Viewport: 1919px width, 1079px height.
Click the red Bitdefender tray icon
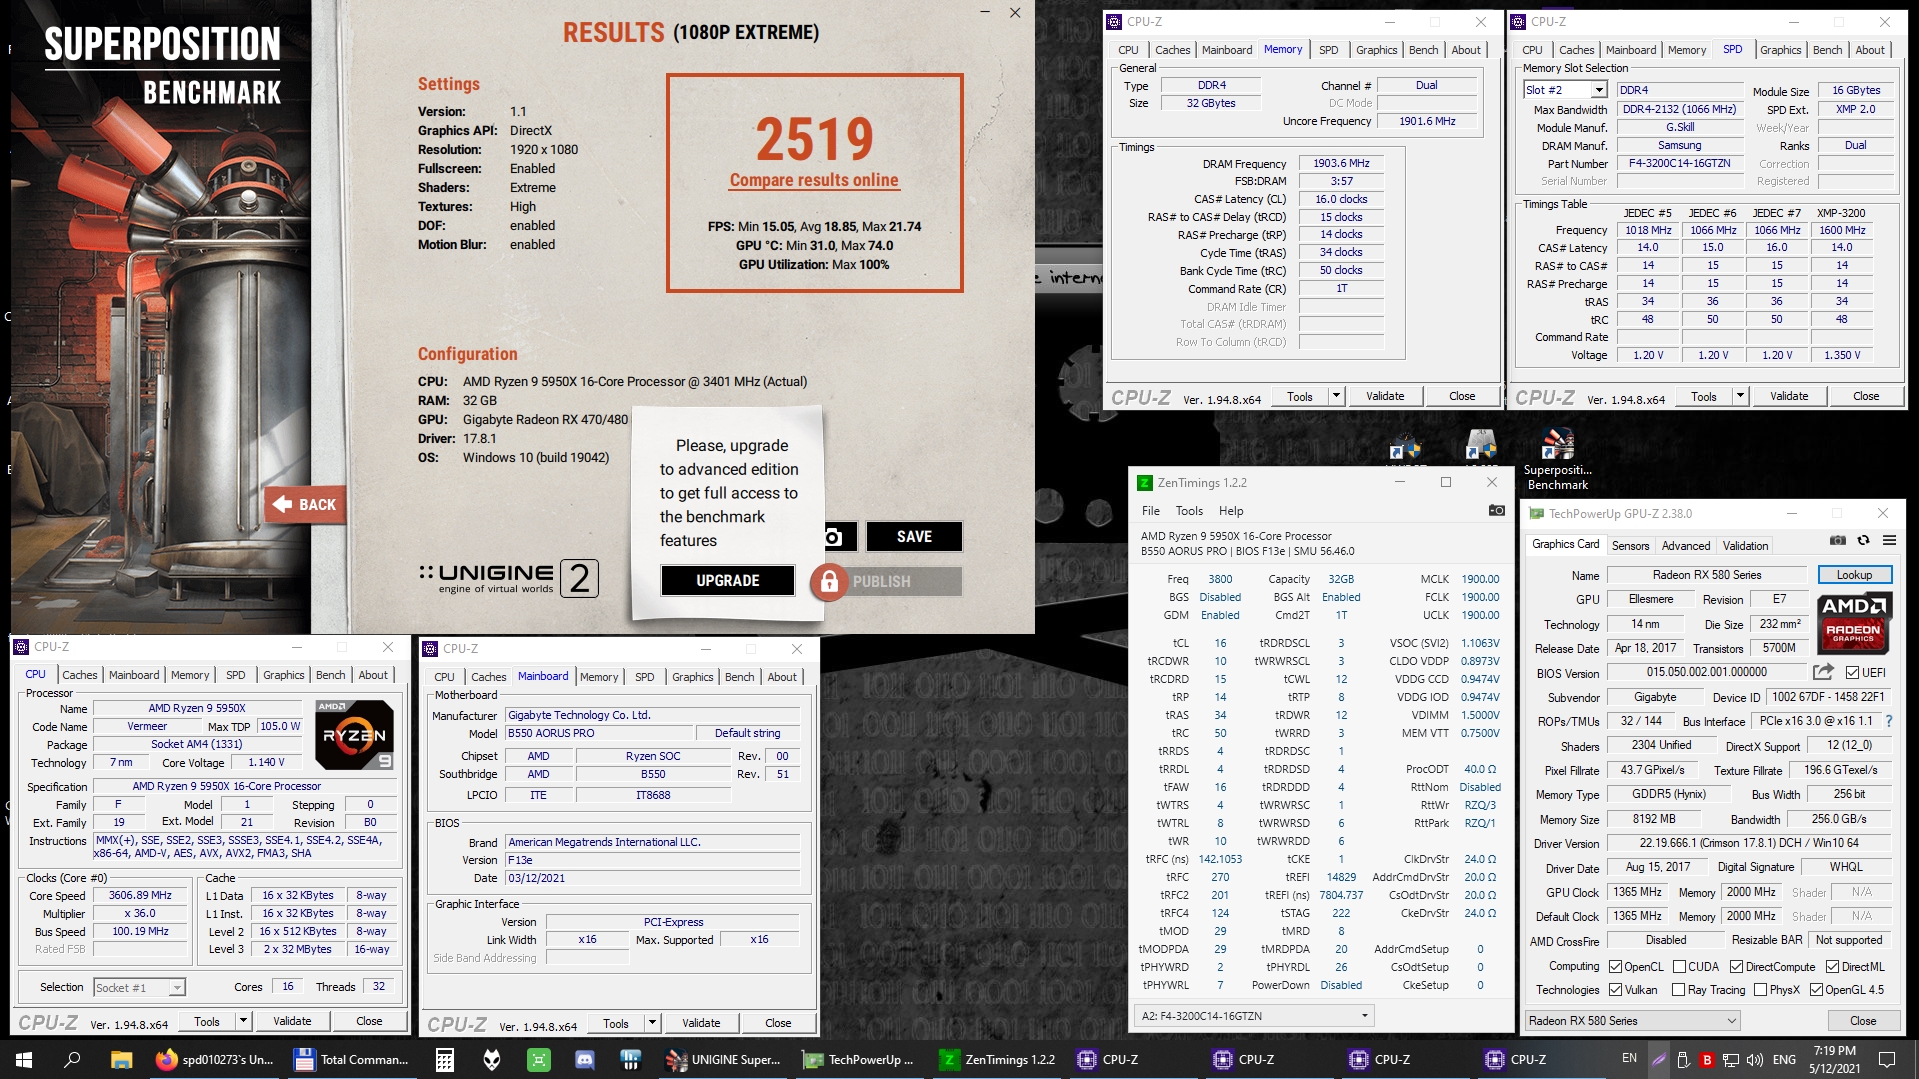coord(1707,1059)
